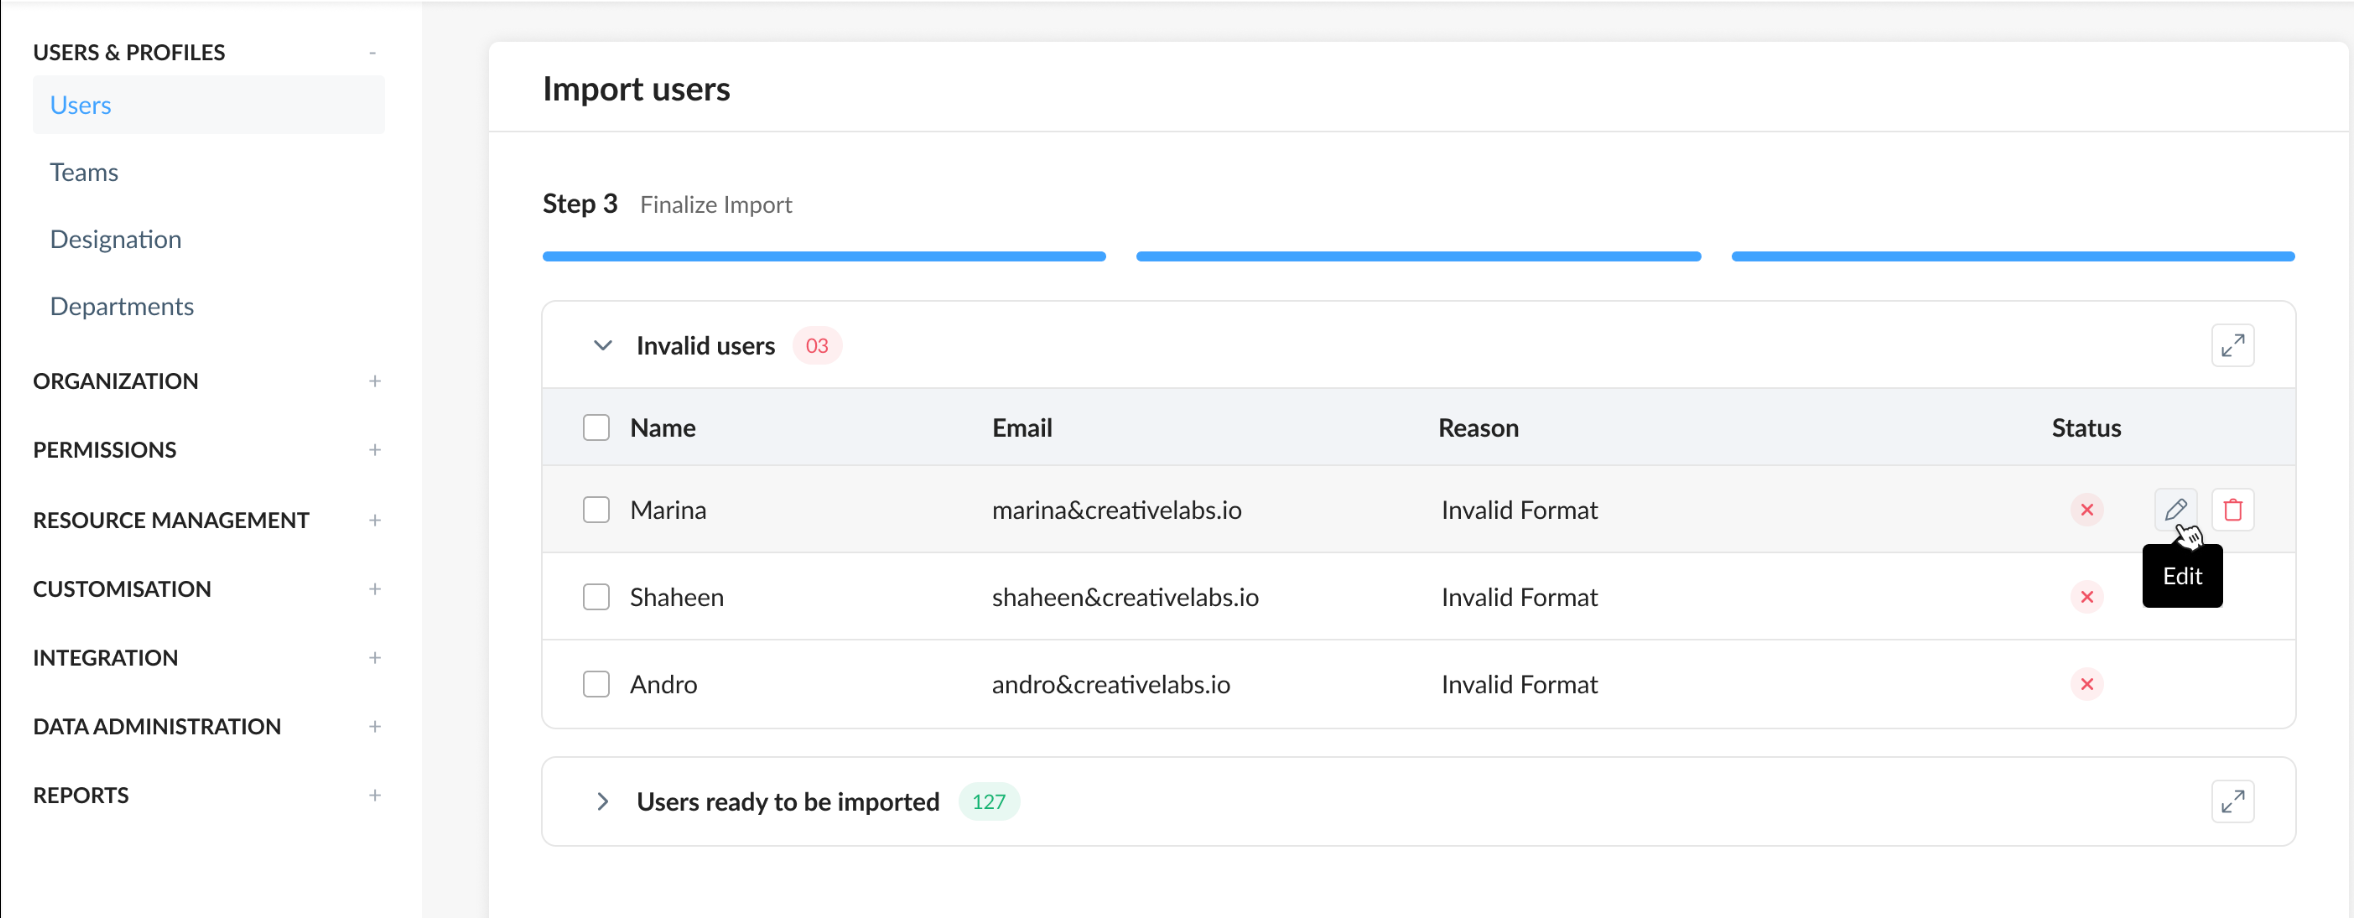
Task: Expand the Organization sidebar group
Action: click(375, 381)
